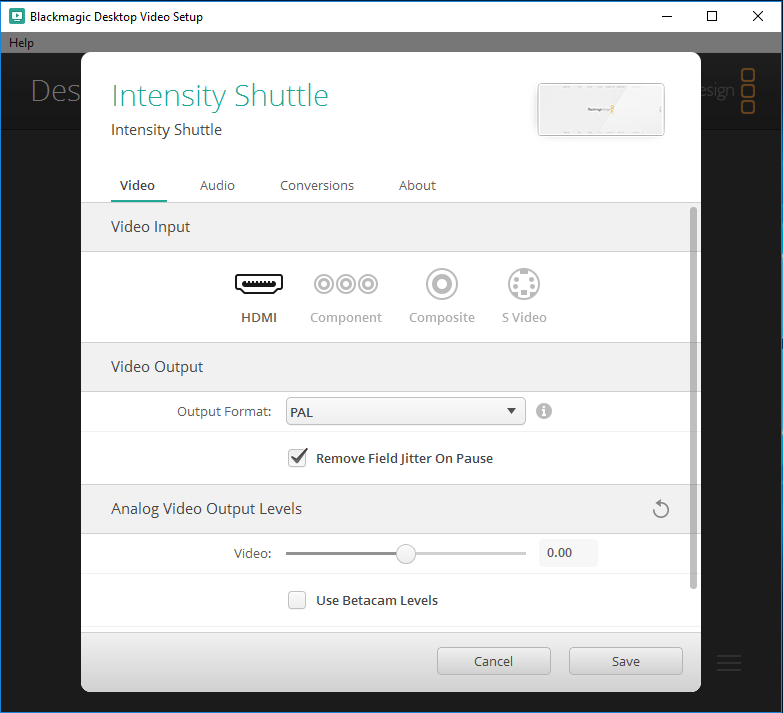783x713 pixels.
Task: Click the Output Format info icon
Action: pyautogui.click(x=544, y=411)
